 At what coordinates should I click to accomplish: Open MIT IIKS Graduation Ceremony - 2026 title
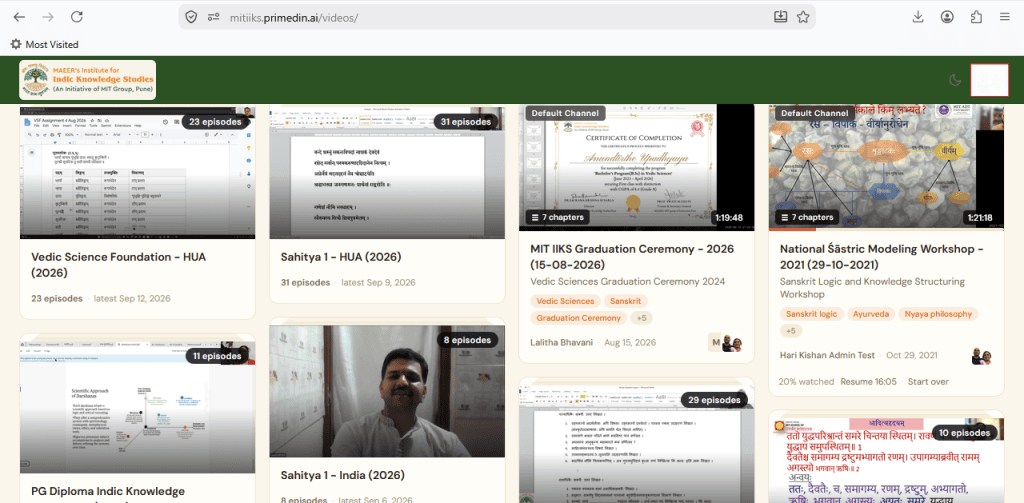point(632,257)
